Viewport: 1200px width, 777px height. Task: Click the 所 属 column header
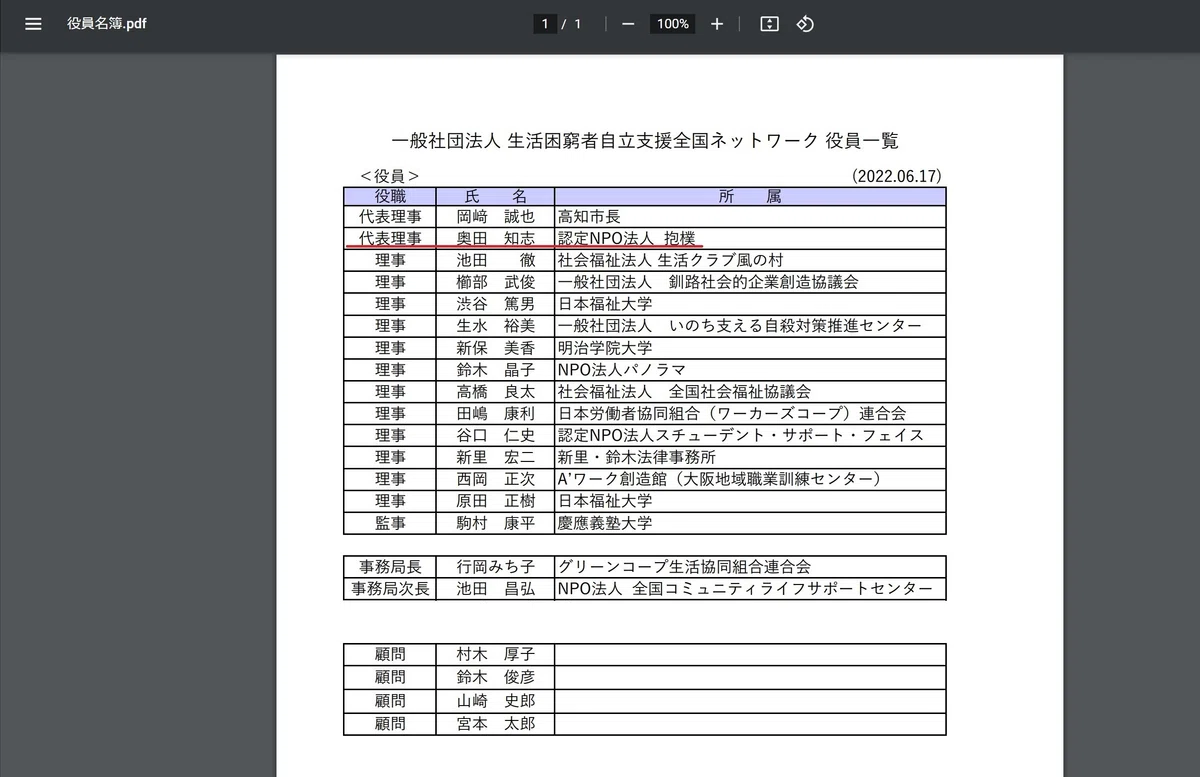[x=750, y=196]
